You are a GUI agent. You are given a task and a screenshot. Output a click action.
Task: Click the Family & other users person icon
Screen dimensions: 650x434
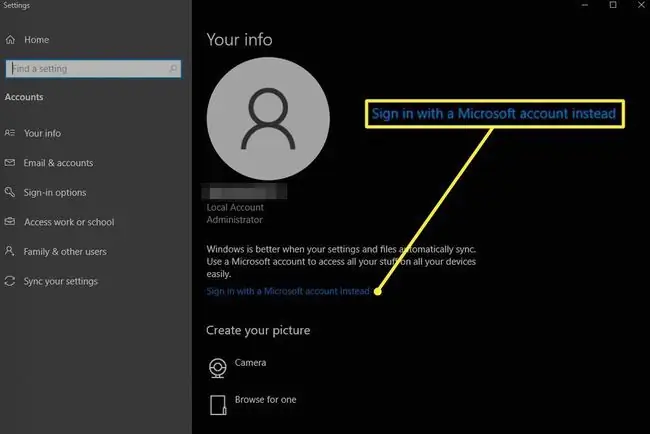10,251
